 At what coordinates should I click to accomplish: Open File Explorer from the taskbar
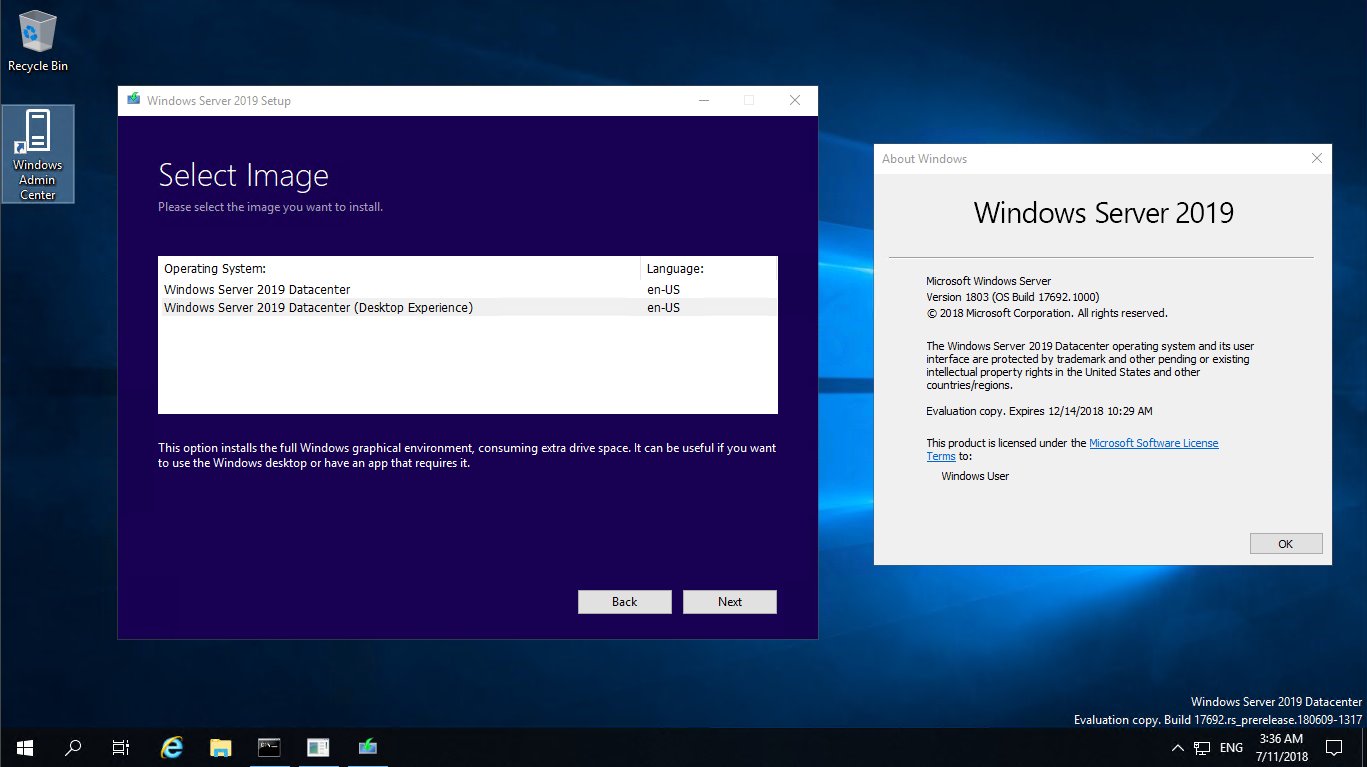point(221,747)
